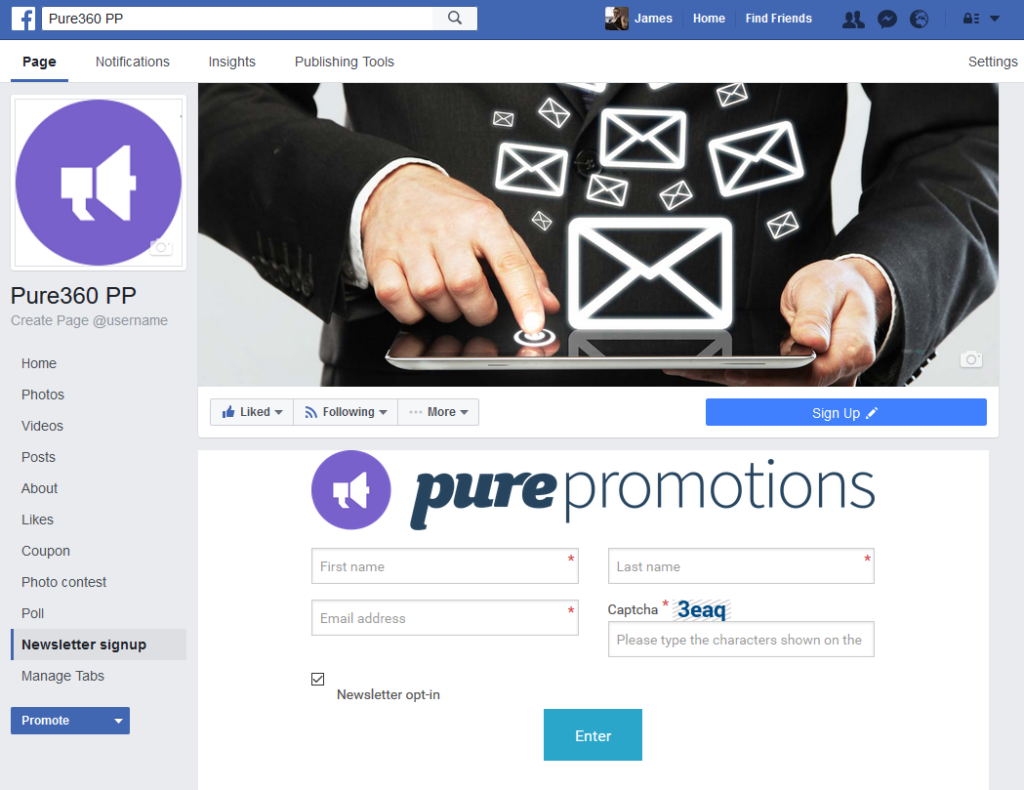
Task: Click the blue Sign Up button
Action: tap(846, 413)
